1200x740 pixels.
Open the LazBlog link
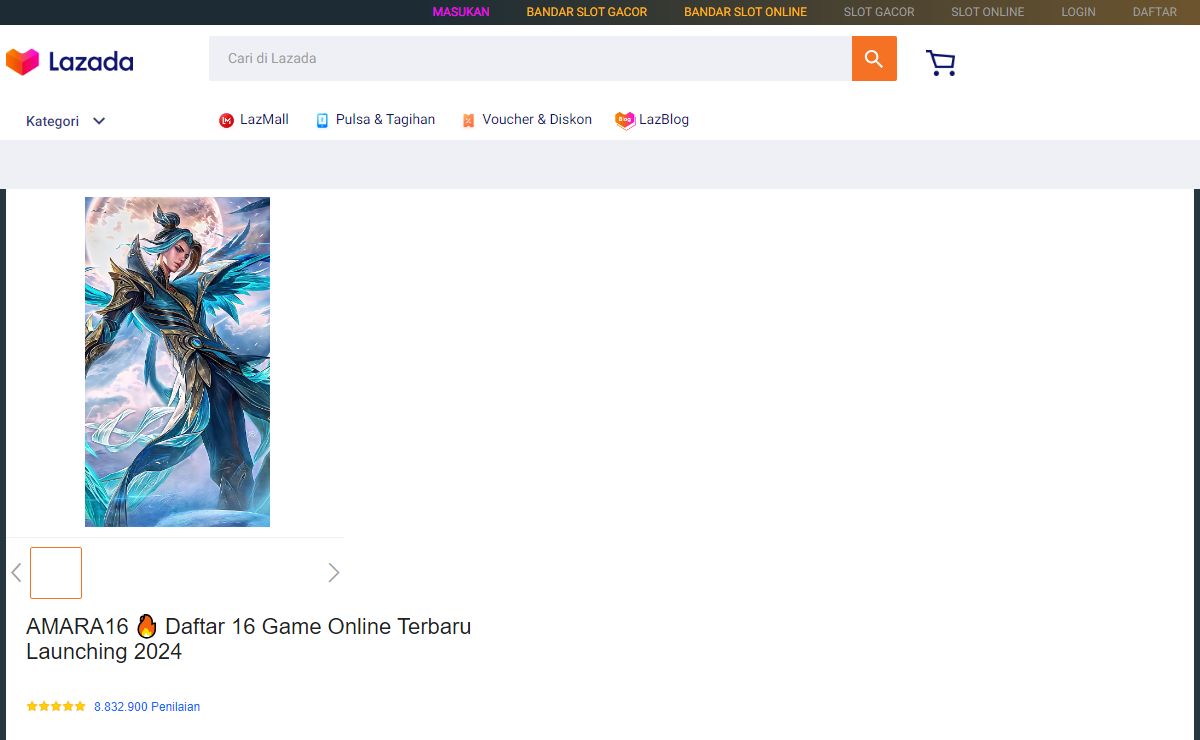[664, 120]
